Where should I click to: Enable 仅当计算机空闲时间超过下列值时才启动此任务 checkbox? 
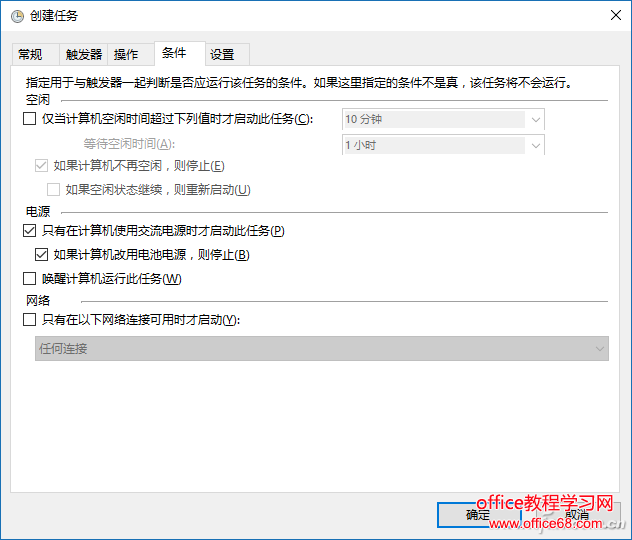click(29, 118)
